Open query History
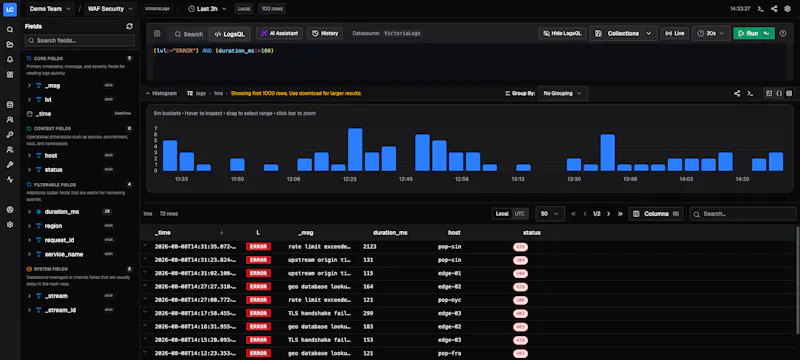 pos(325,33)
